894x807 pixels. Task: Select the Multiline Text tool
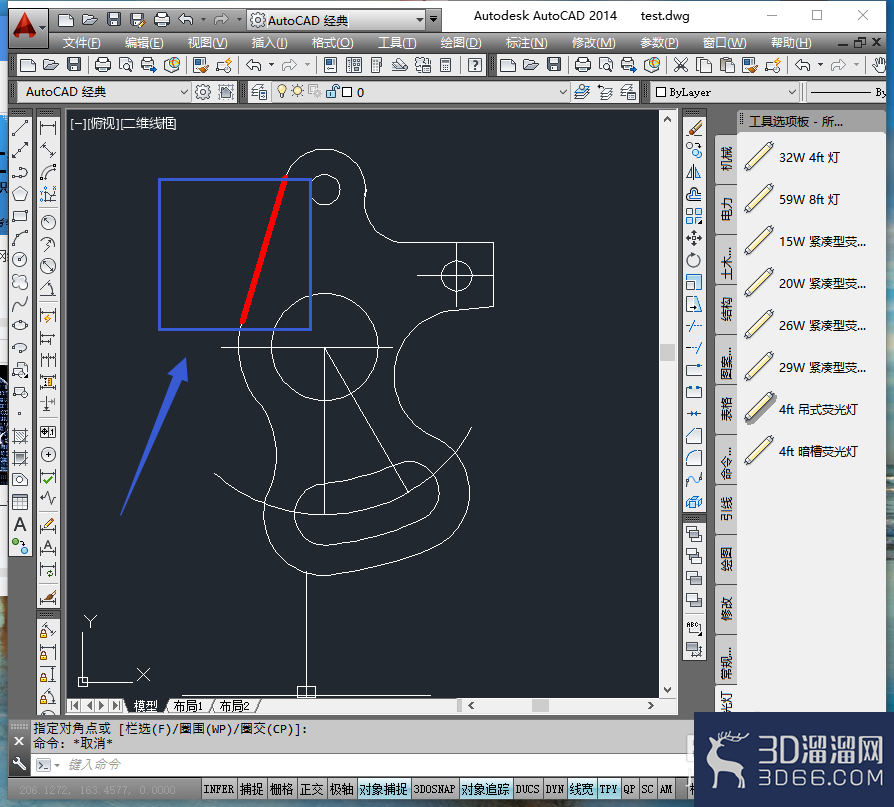point(20,524)
